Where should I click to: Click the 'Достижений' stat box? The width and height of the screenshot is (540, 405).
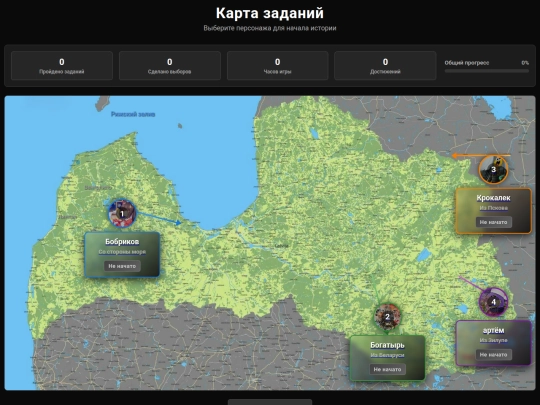pyautogui.click(x=385, y=65)
